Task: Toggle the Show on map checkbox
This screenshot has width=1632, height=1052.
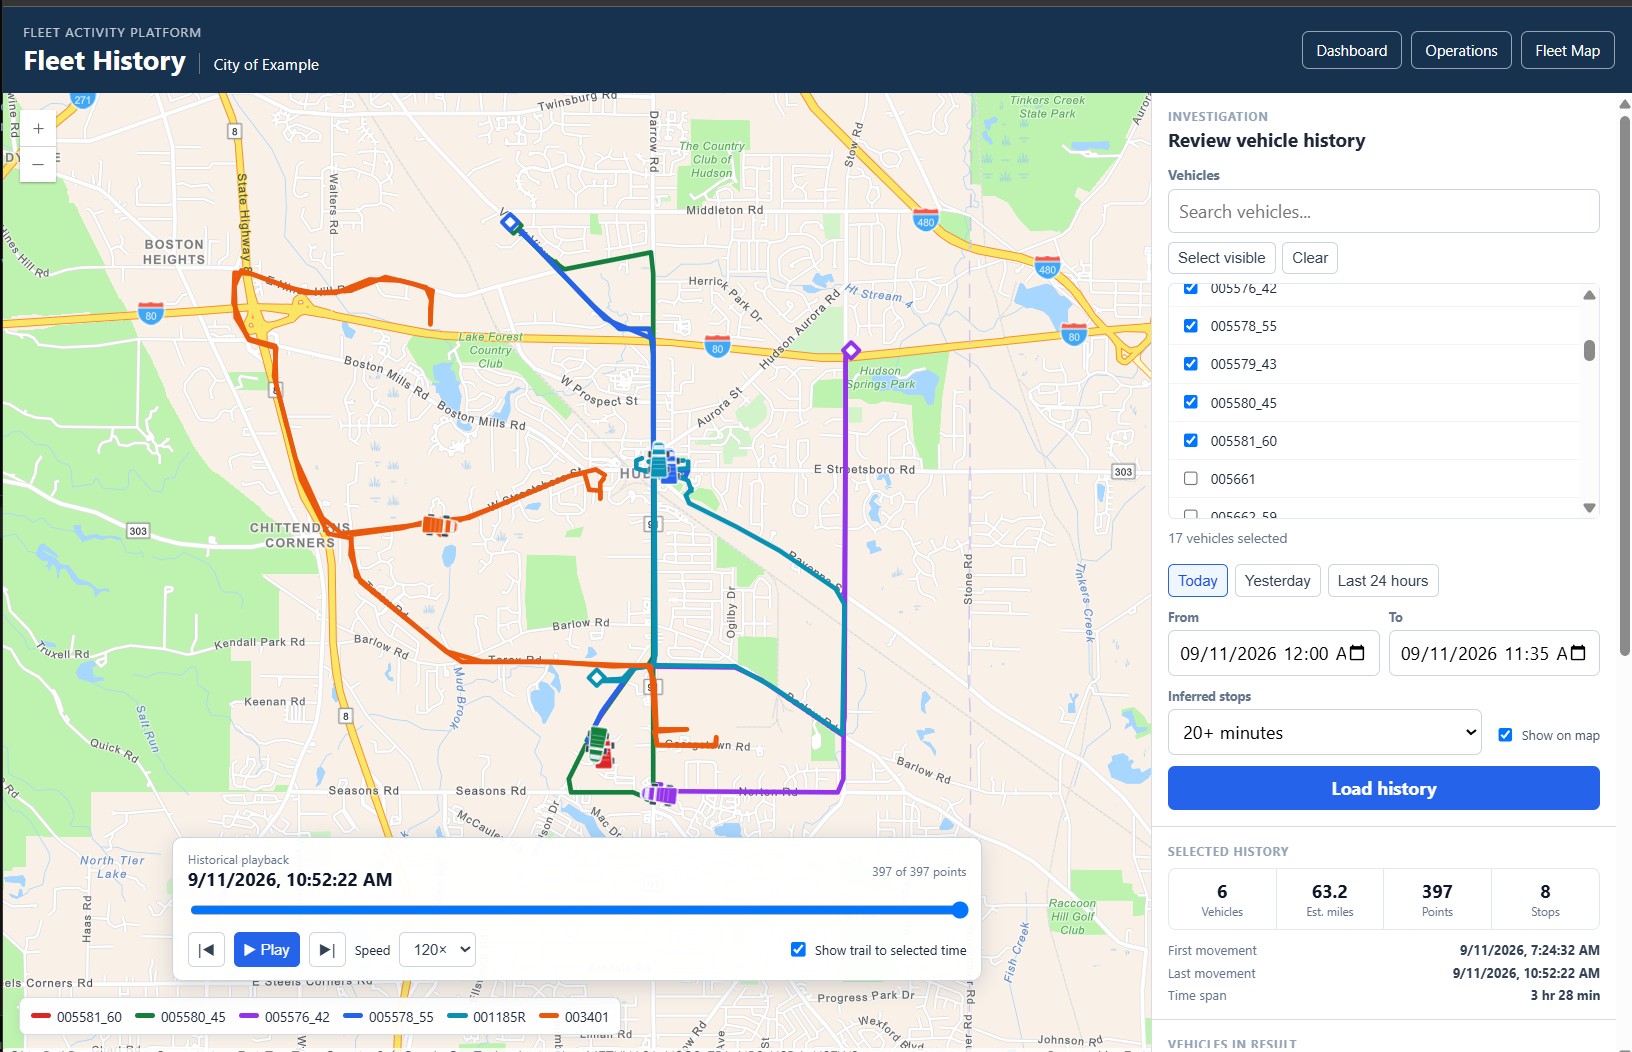Action: (1505, 735)
